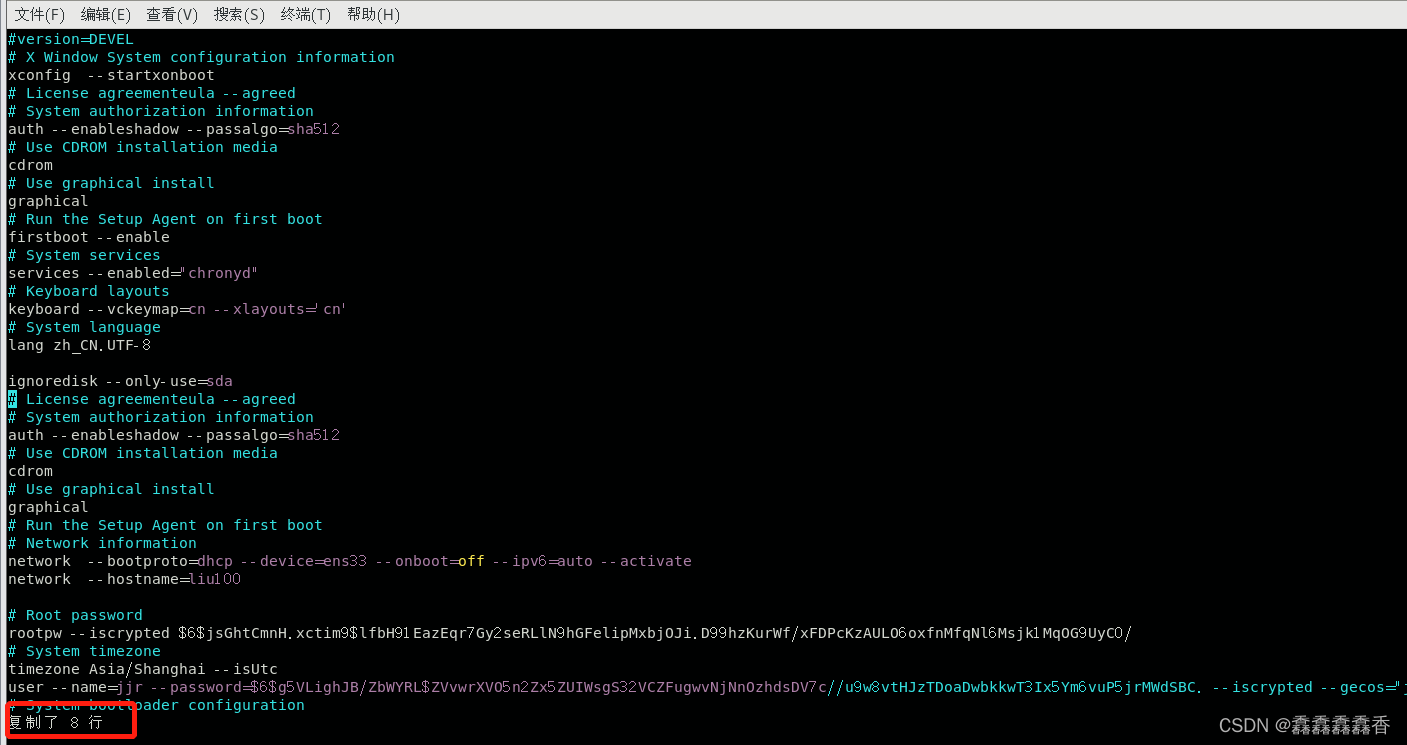
Task: Click 'ens33' in the network bootproto line
Action: point(345,561)
